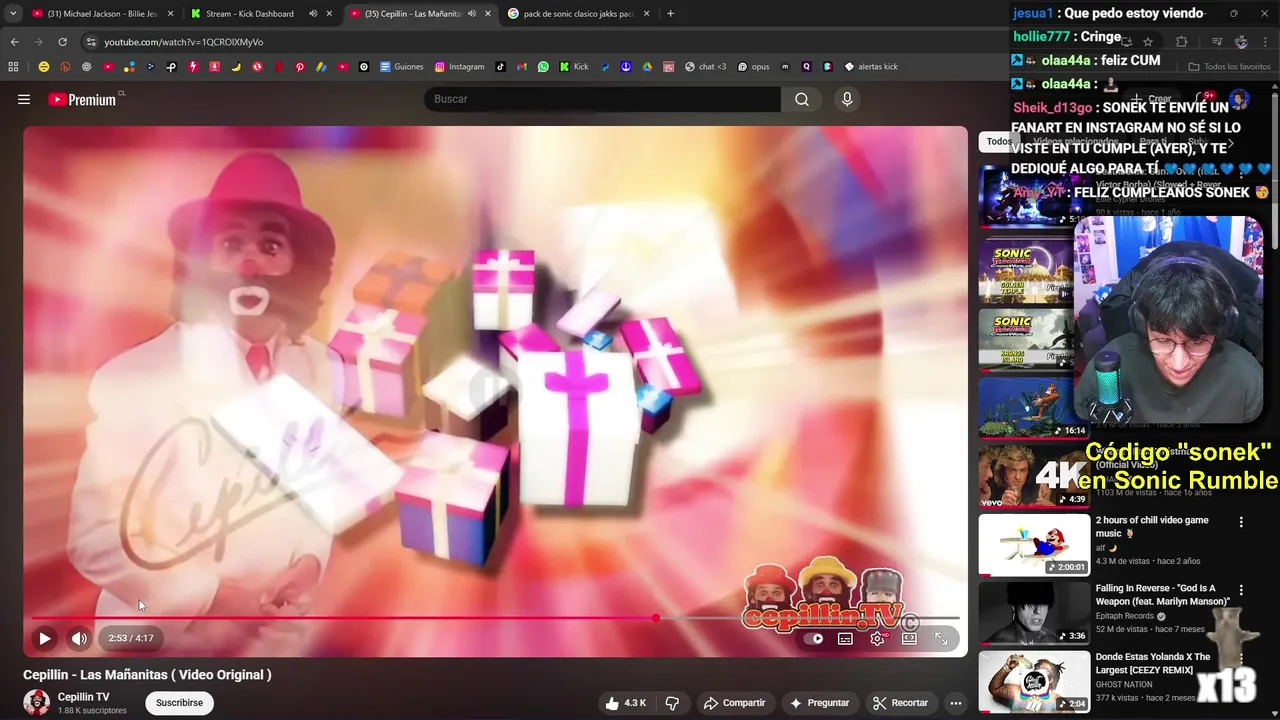Image resolution: width=1280 pixels, height=720 pixels.
Task: Open the WhatsApp bookmark icon
Action: pos(543,67)
